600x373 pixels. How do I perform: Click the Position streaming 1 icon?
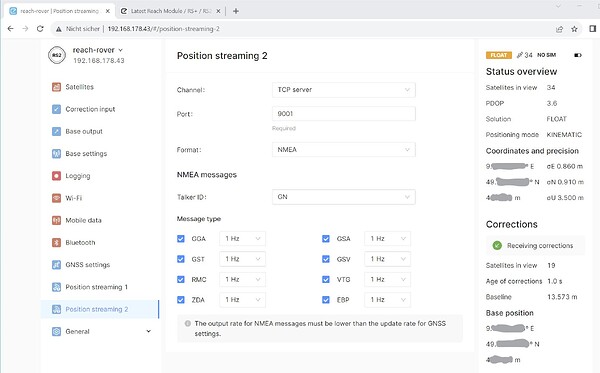tap(56, 287)
